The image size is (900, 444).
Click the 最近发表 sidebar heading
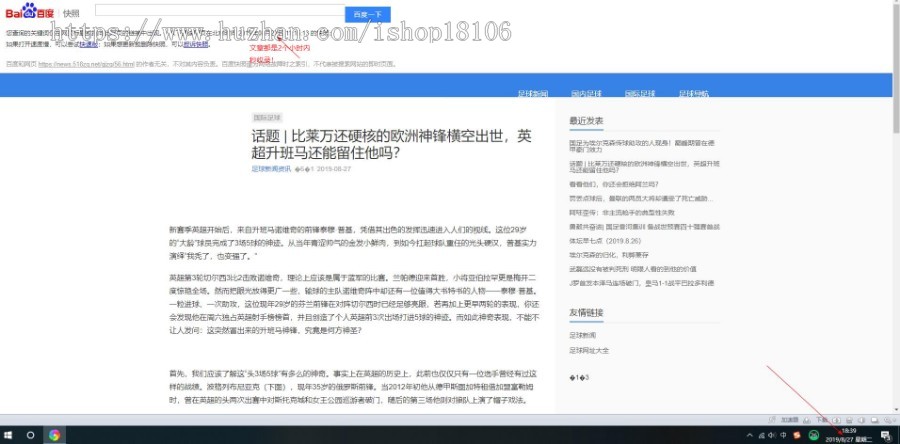point(586,120)
